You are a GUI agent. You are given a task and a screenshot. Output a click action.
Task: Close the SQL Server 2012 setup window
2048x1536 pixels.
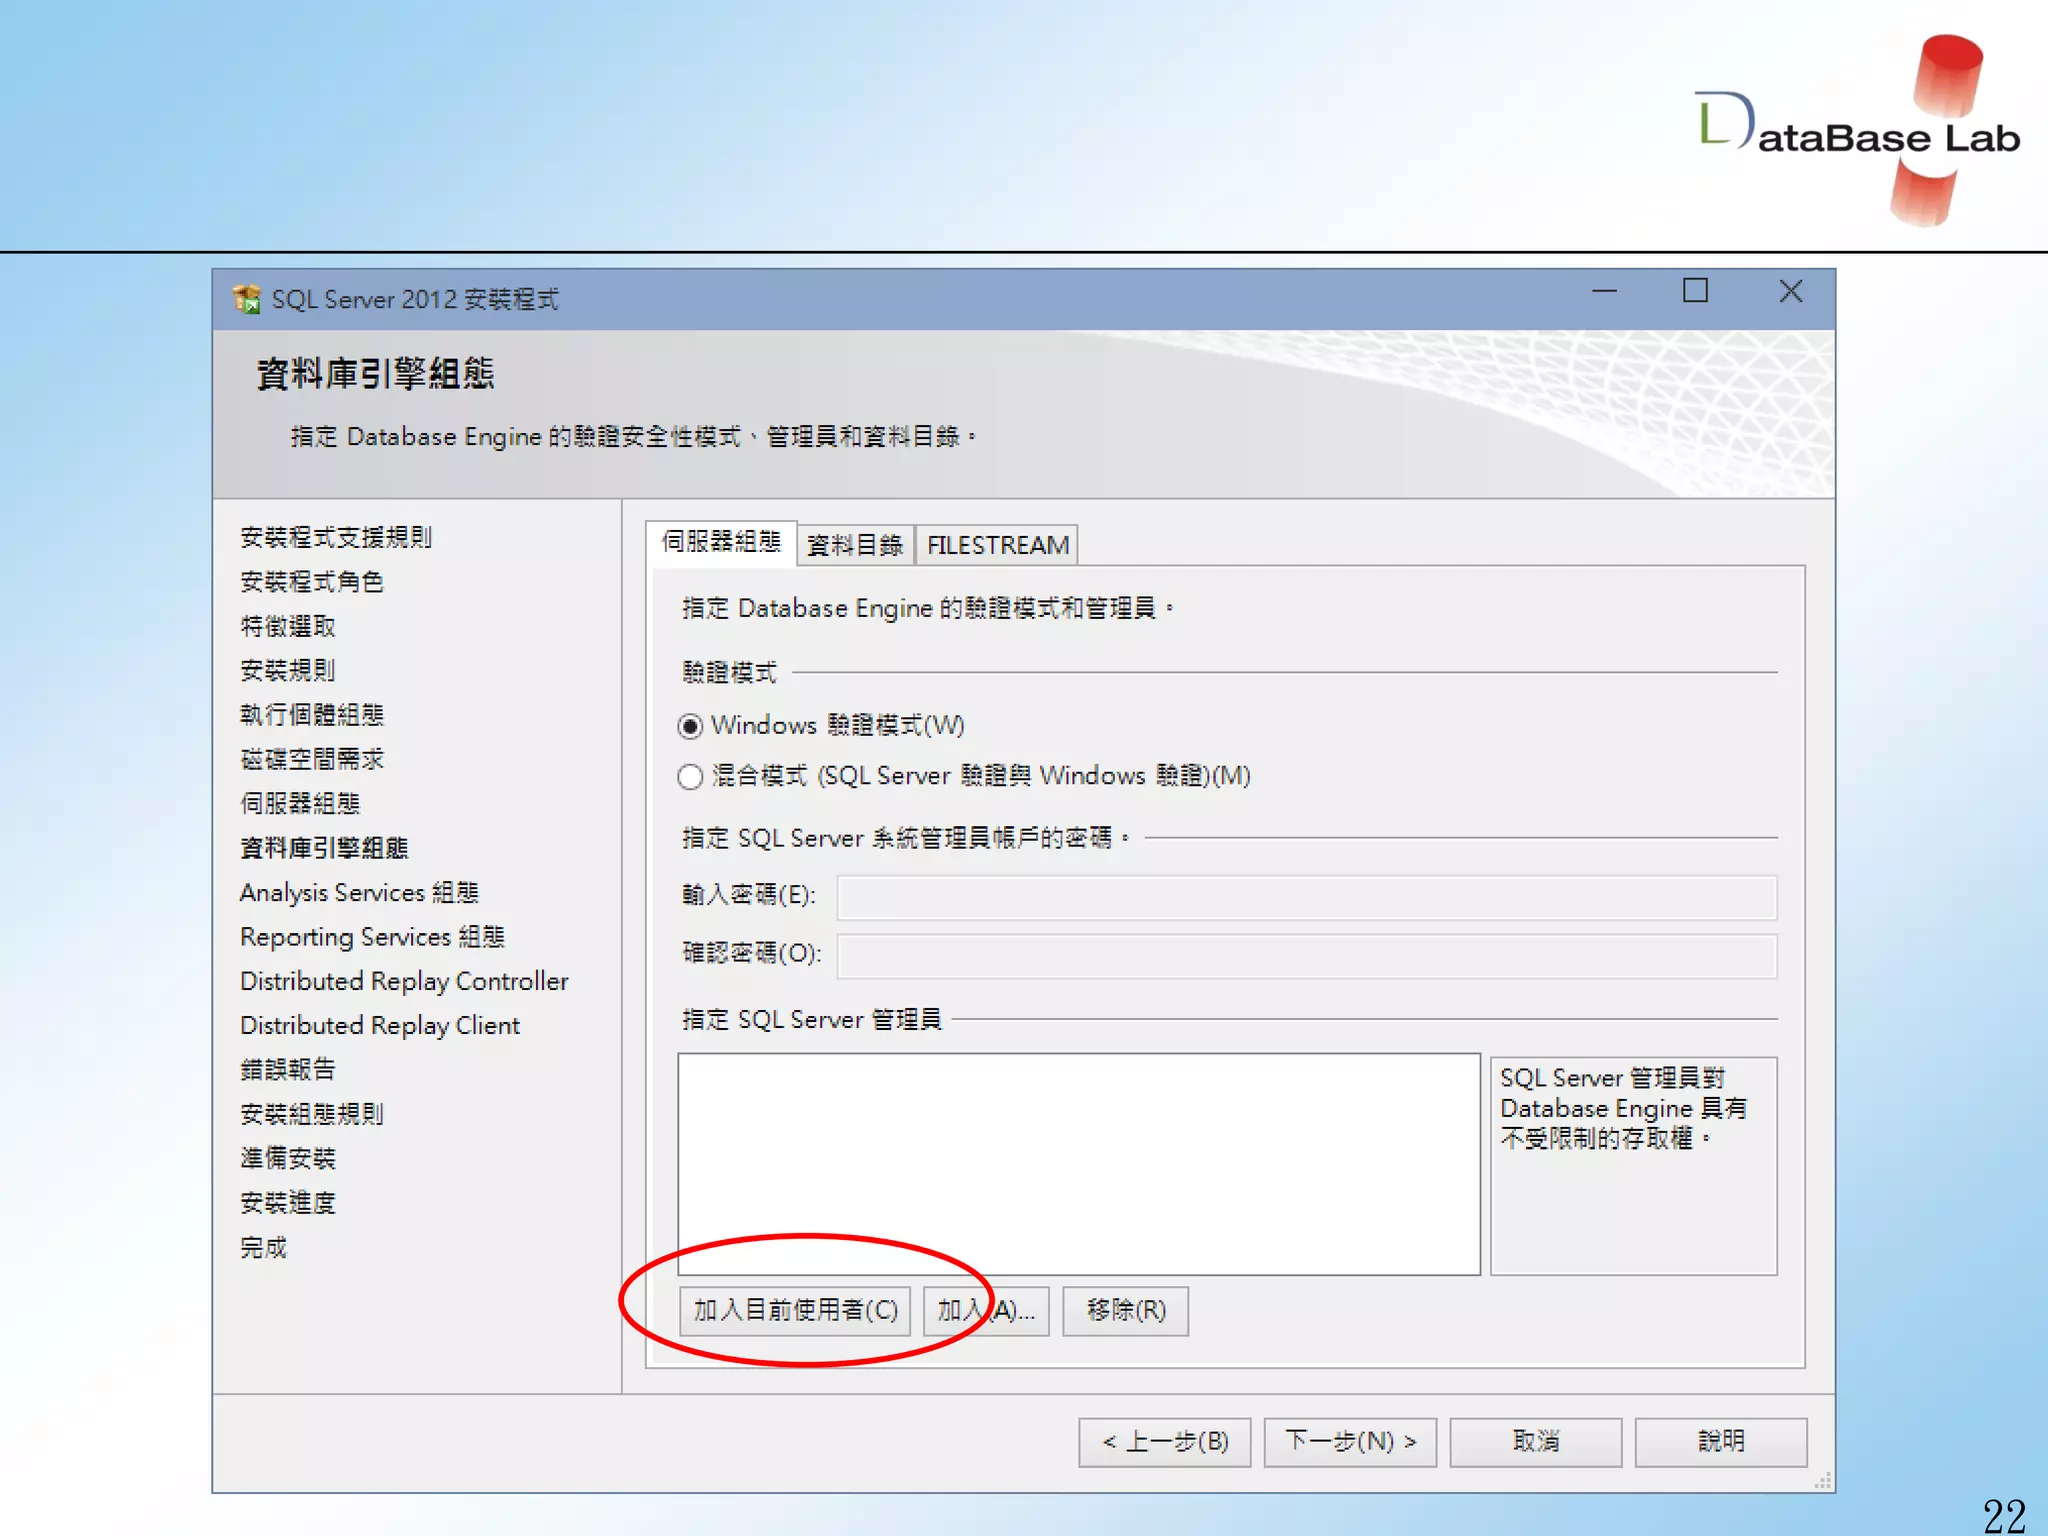pos(1790,291)
